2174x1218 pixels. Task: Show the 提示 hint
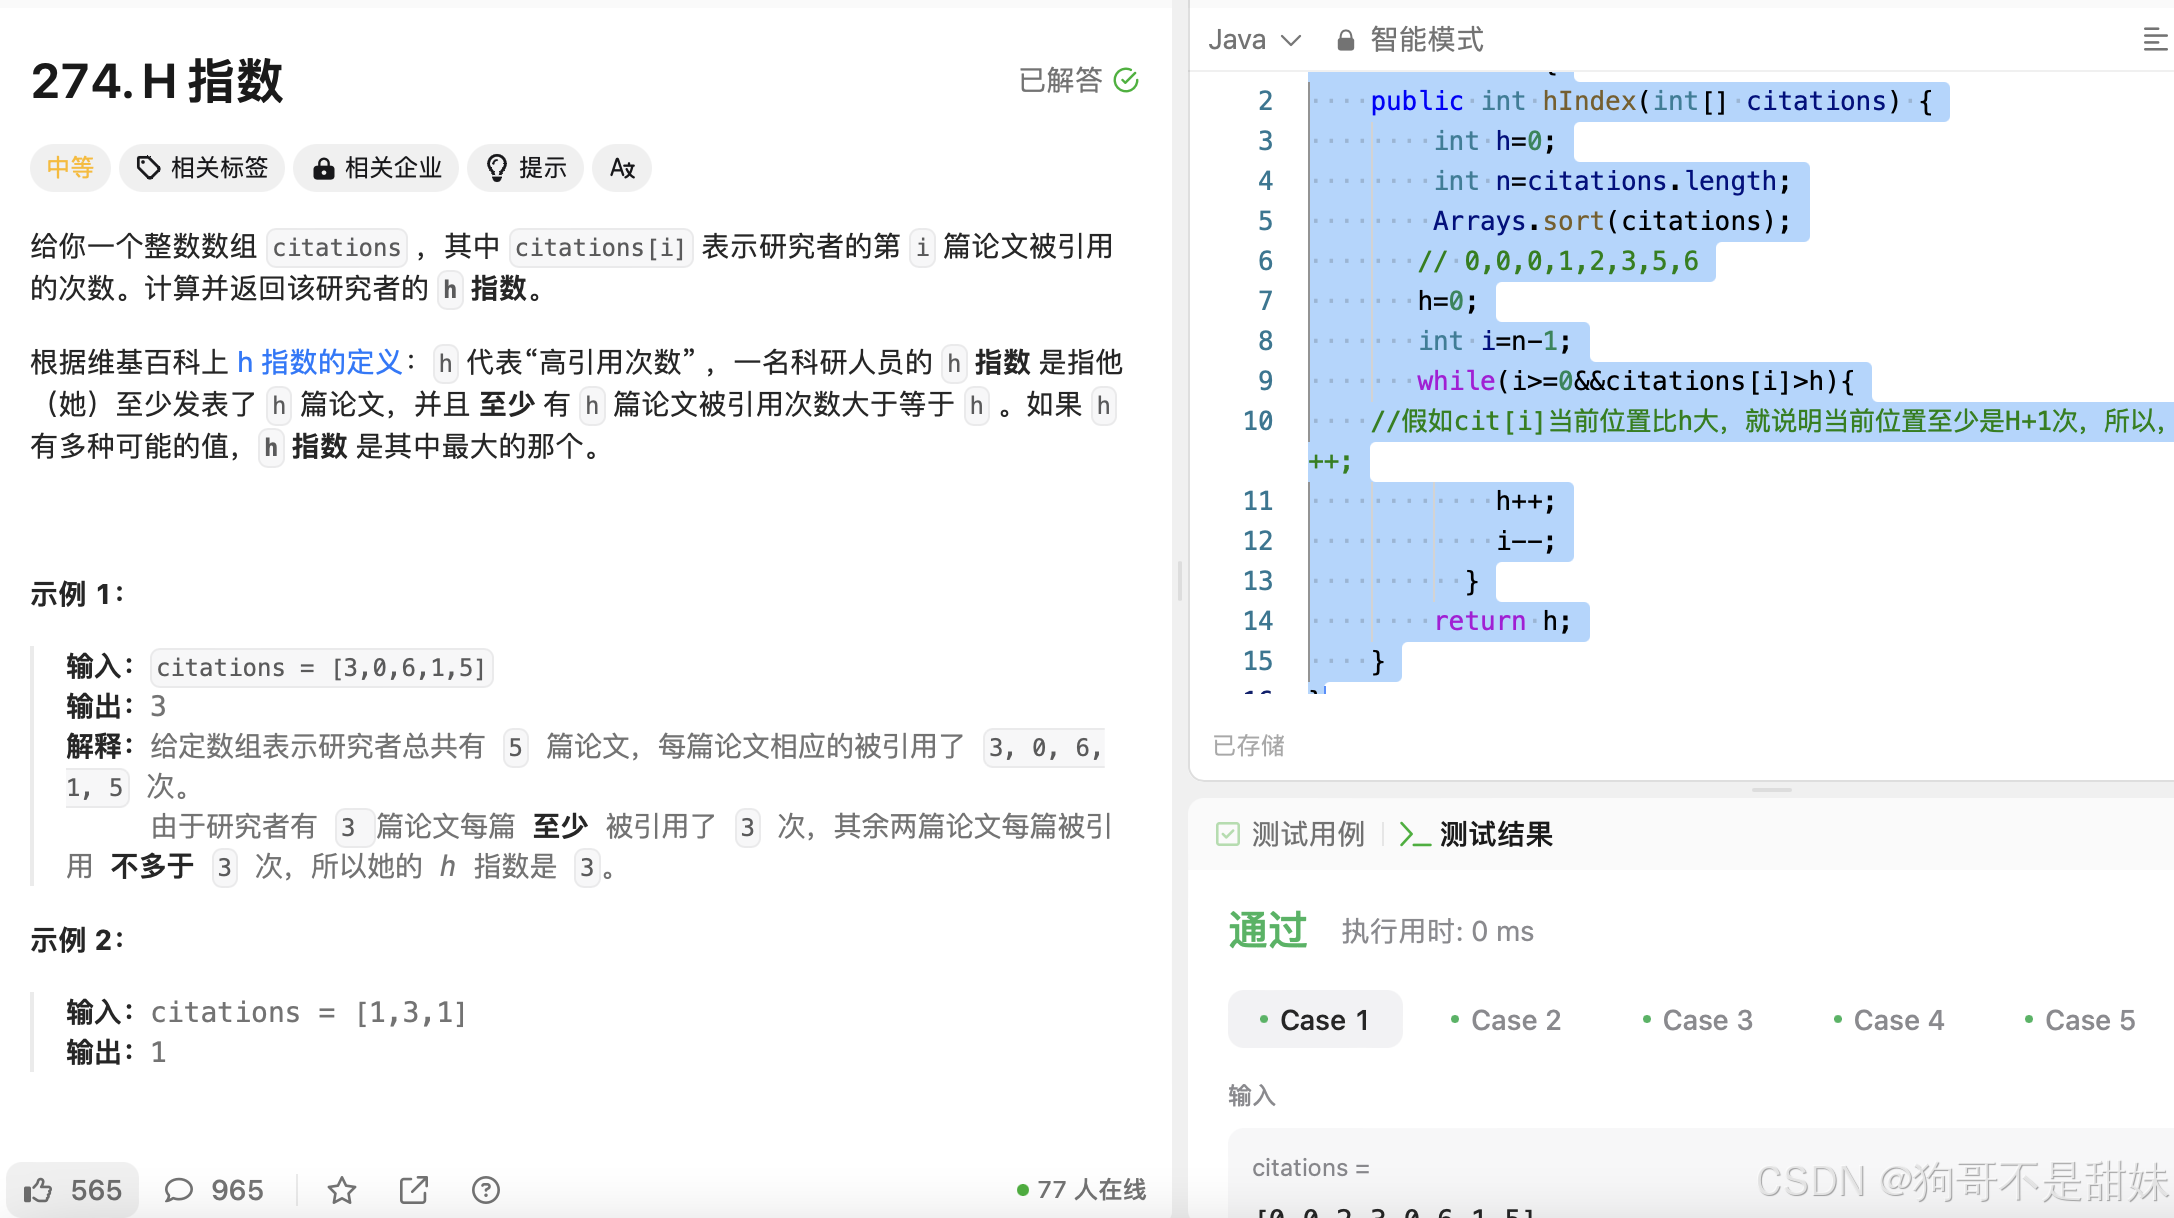coord(526,168)
